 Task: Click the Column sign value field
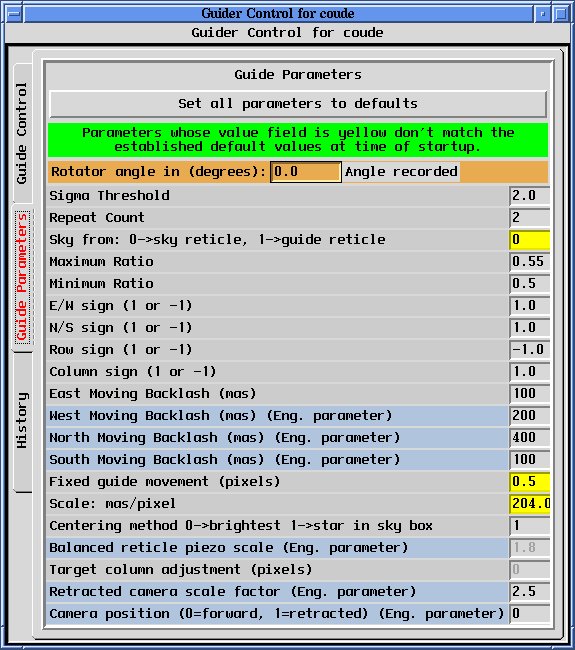[529, 371]
